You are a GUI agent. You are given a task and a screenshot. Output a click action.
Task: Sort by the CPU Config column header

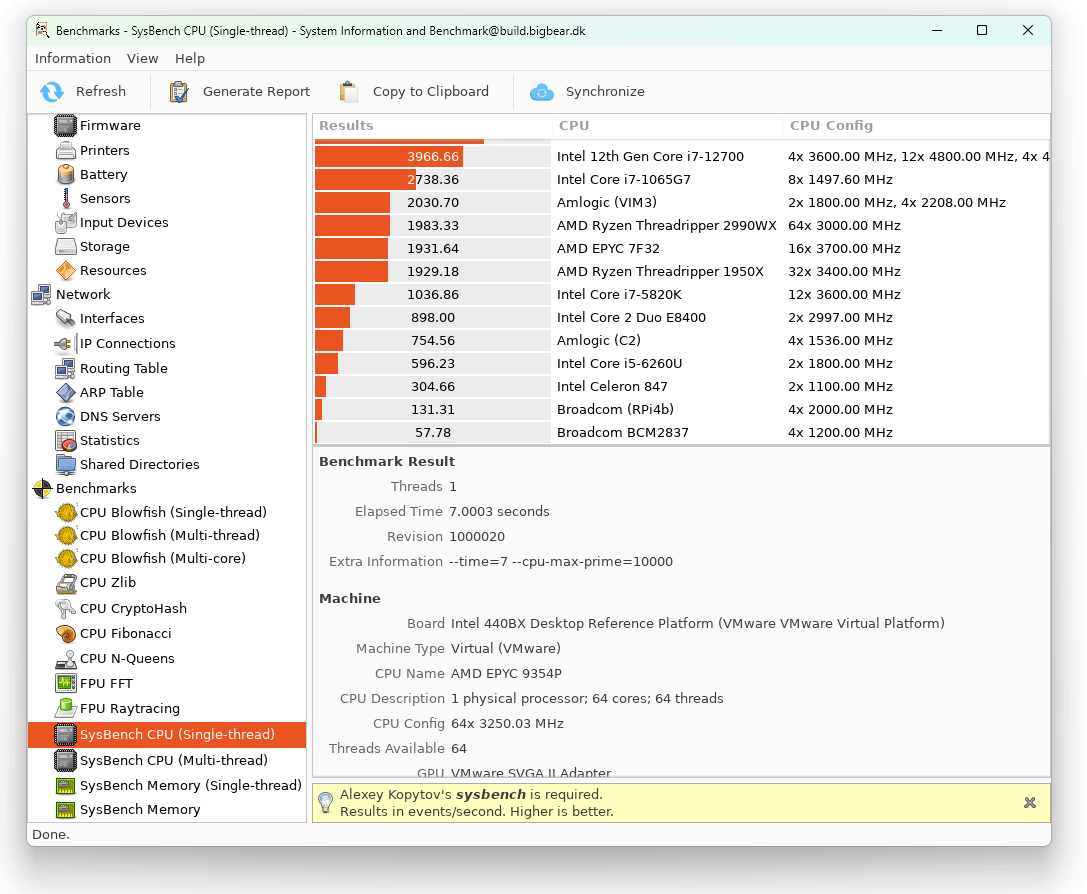point(916,125)
